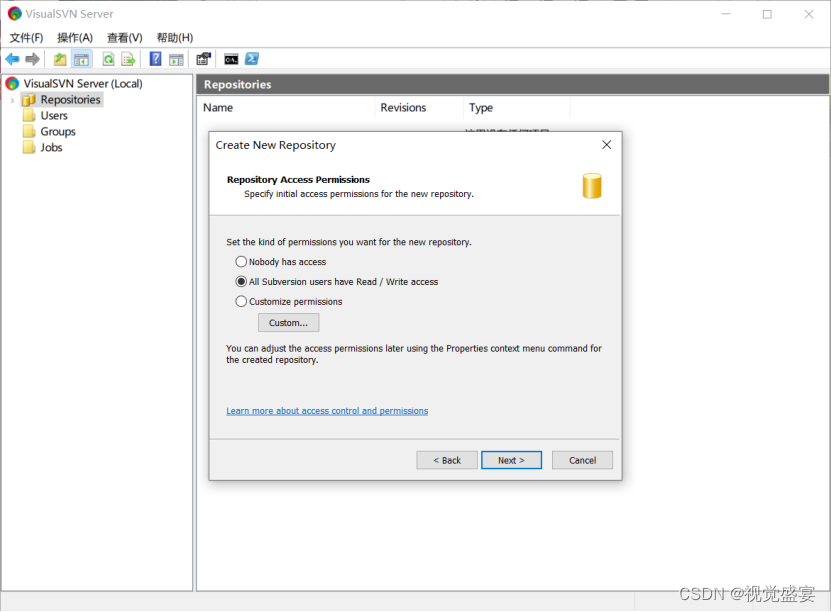Open the 操作(A) menu
Image resolution: width=831 pixels, height=612 pixels.
click(x=75, y=38)
